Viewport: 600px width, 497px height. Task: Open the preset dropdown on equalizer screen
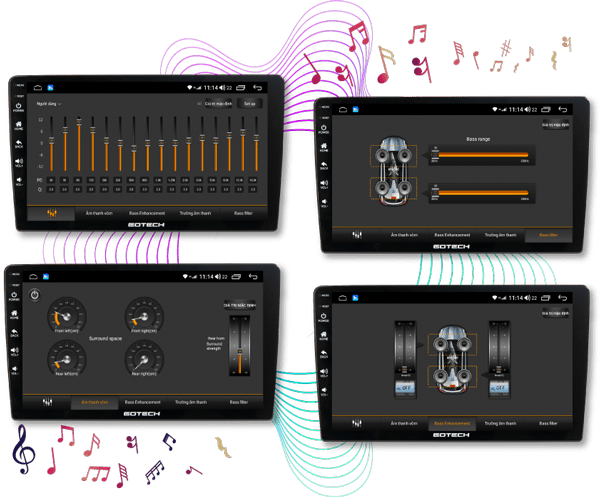click(x=49, y=103)
